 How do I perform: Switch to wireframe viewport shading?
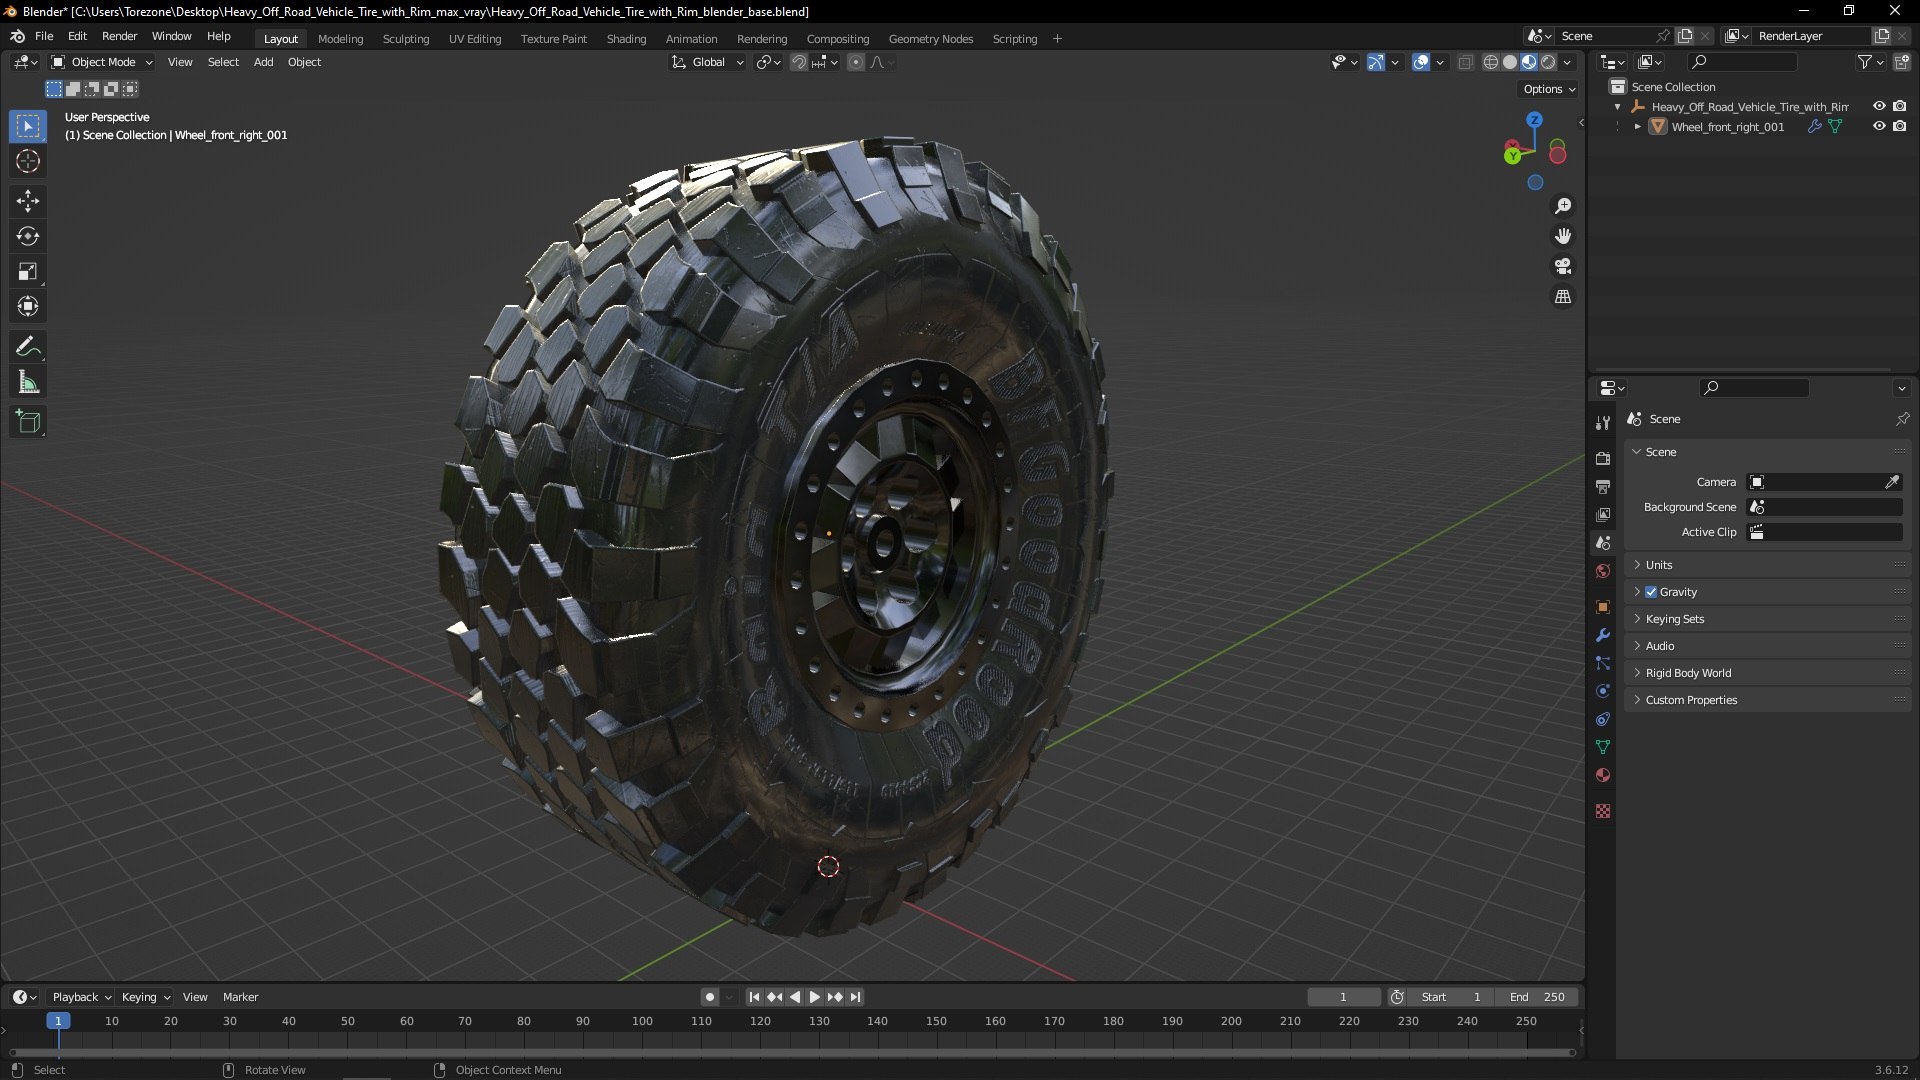coord(1490,62)
